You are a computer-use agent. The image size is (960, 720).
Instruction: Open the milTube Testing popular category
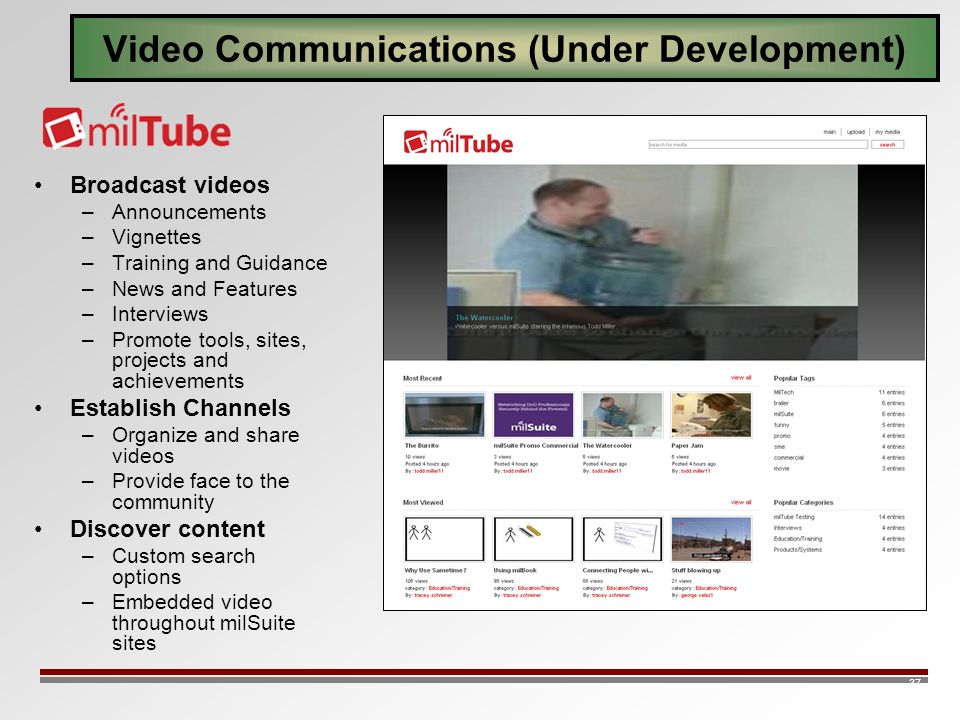click(794, 517)
